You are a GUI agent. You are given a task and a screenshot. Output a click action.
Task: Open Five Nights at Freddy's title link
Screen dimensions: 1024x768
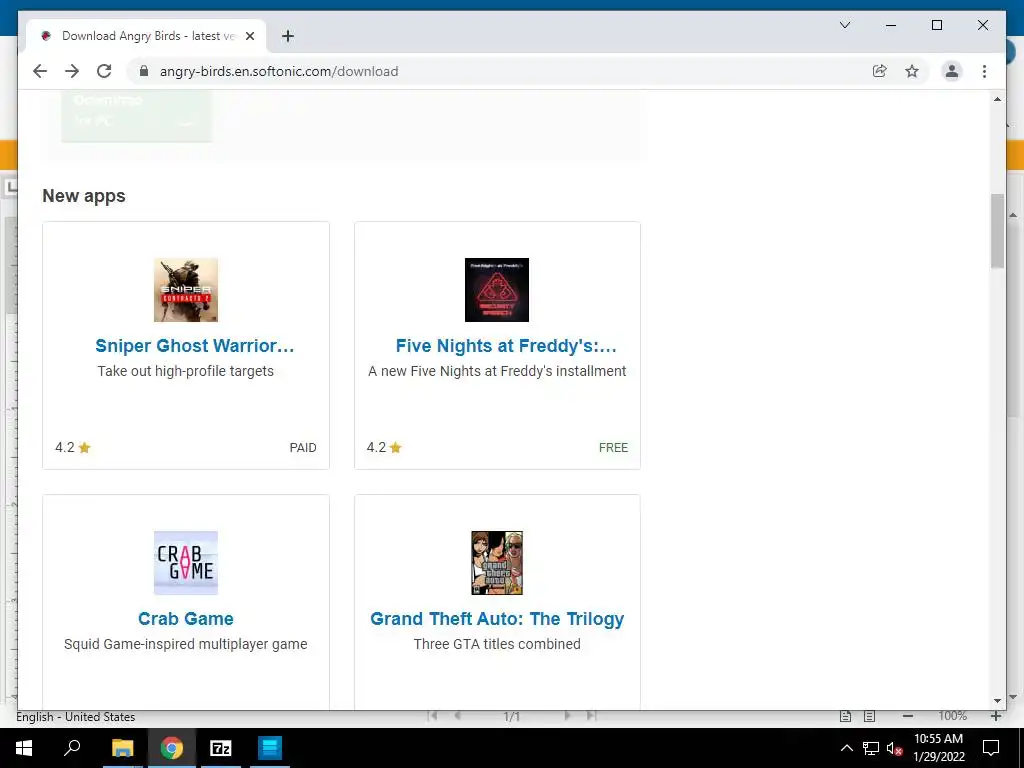click(506, 345)
